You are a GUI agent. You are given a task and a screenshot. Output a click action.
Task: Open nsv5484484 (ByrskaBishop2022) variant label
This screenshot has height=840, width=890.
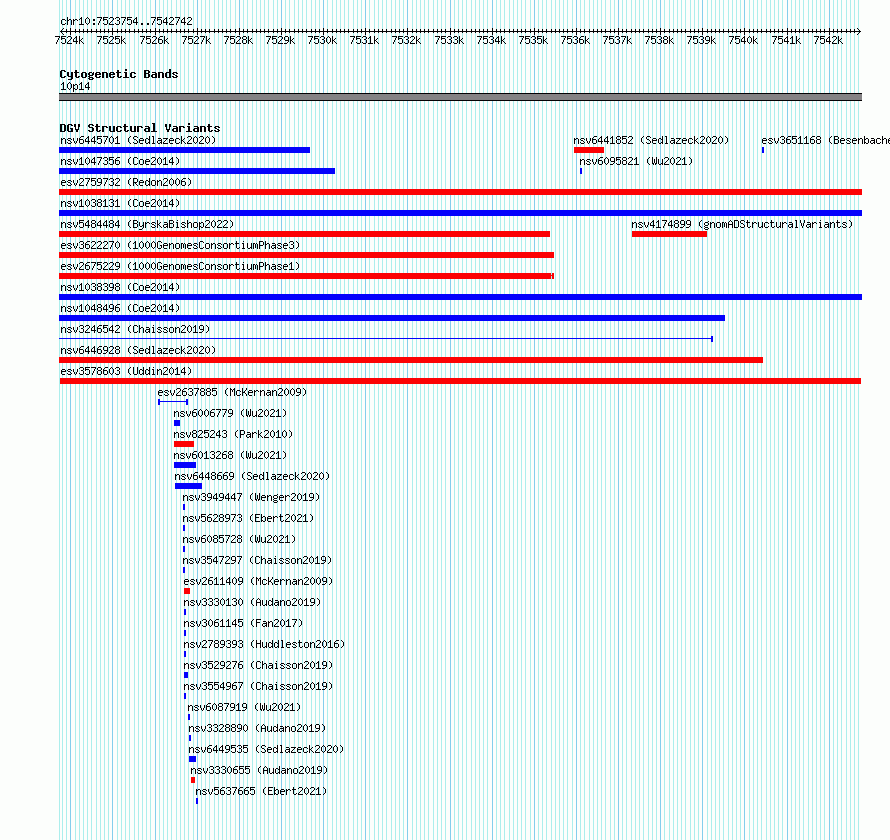[x=147, y=224]
